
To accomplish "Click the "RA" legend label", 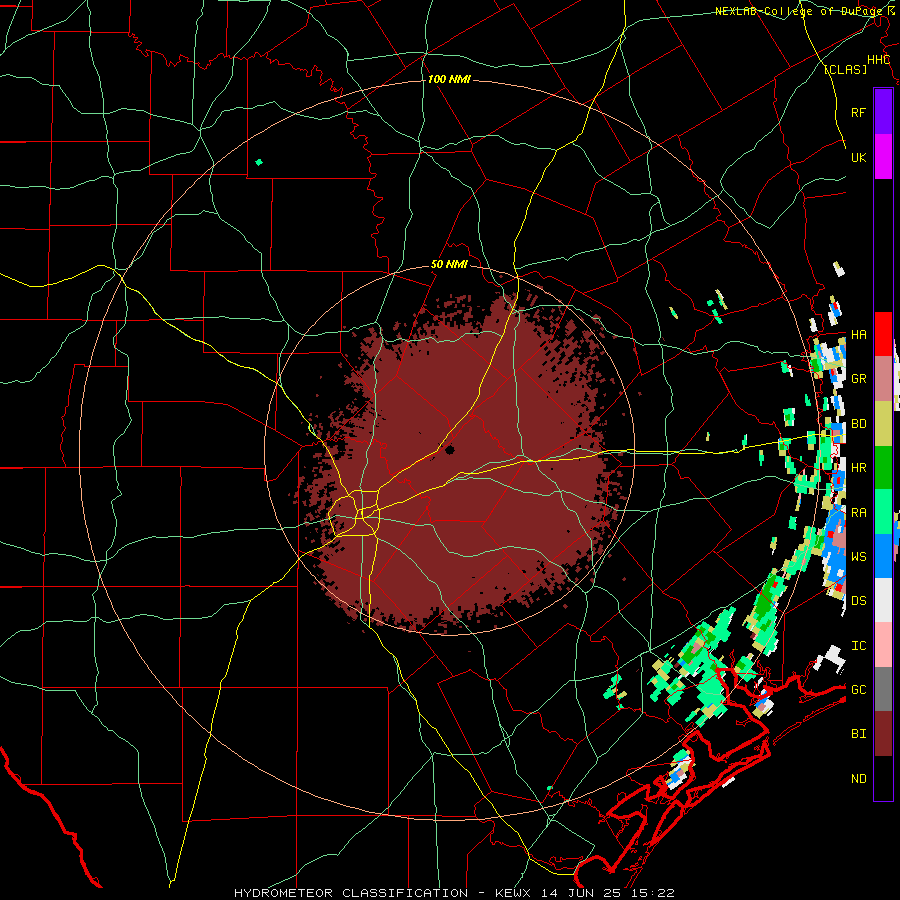I will [x=858, y=513].
